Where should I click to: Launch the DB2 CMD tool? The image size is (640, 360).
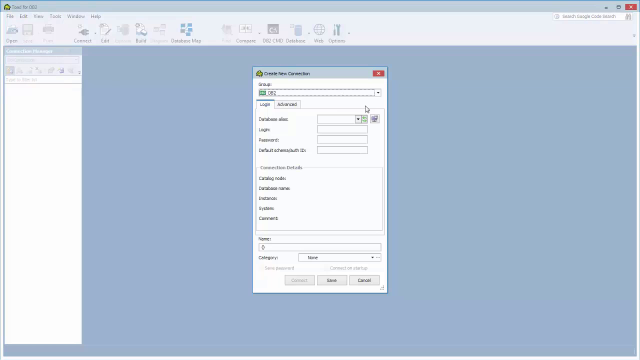(273, 33)
